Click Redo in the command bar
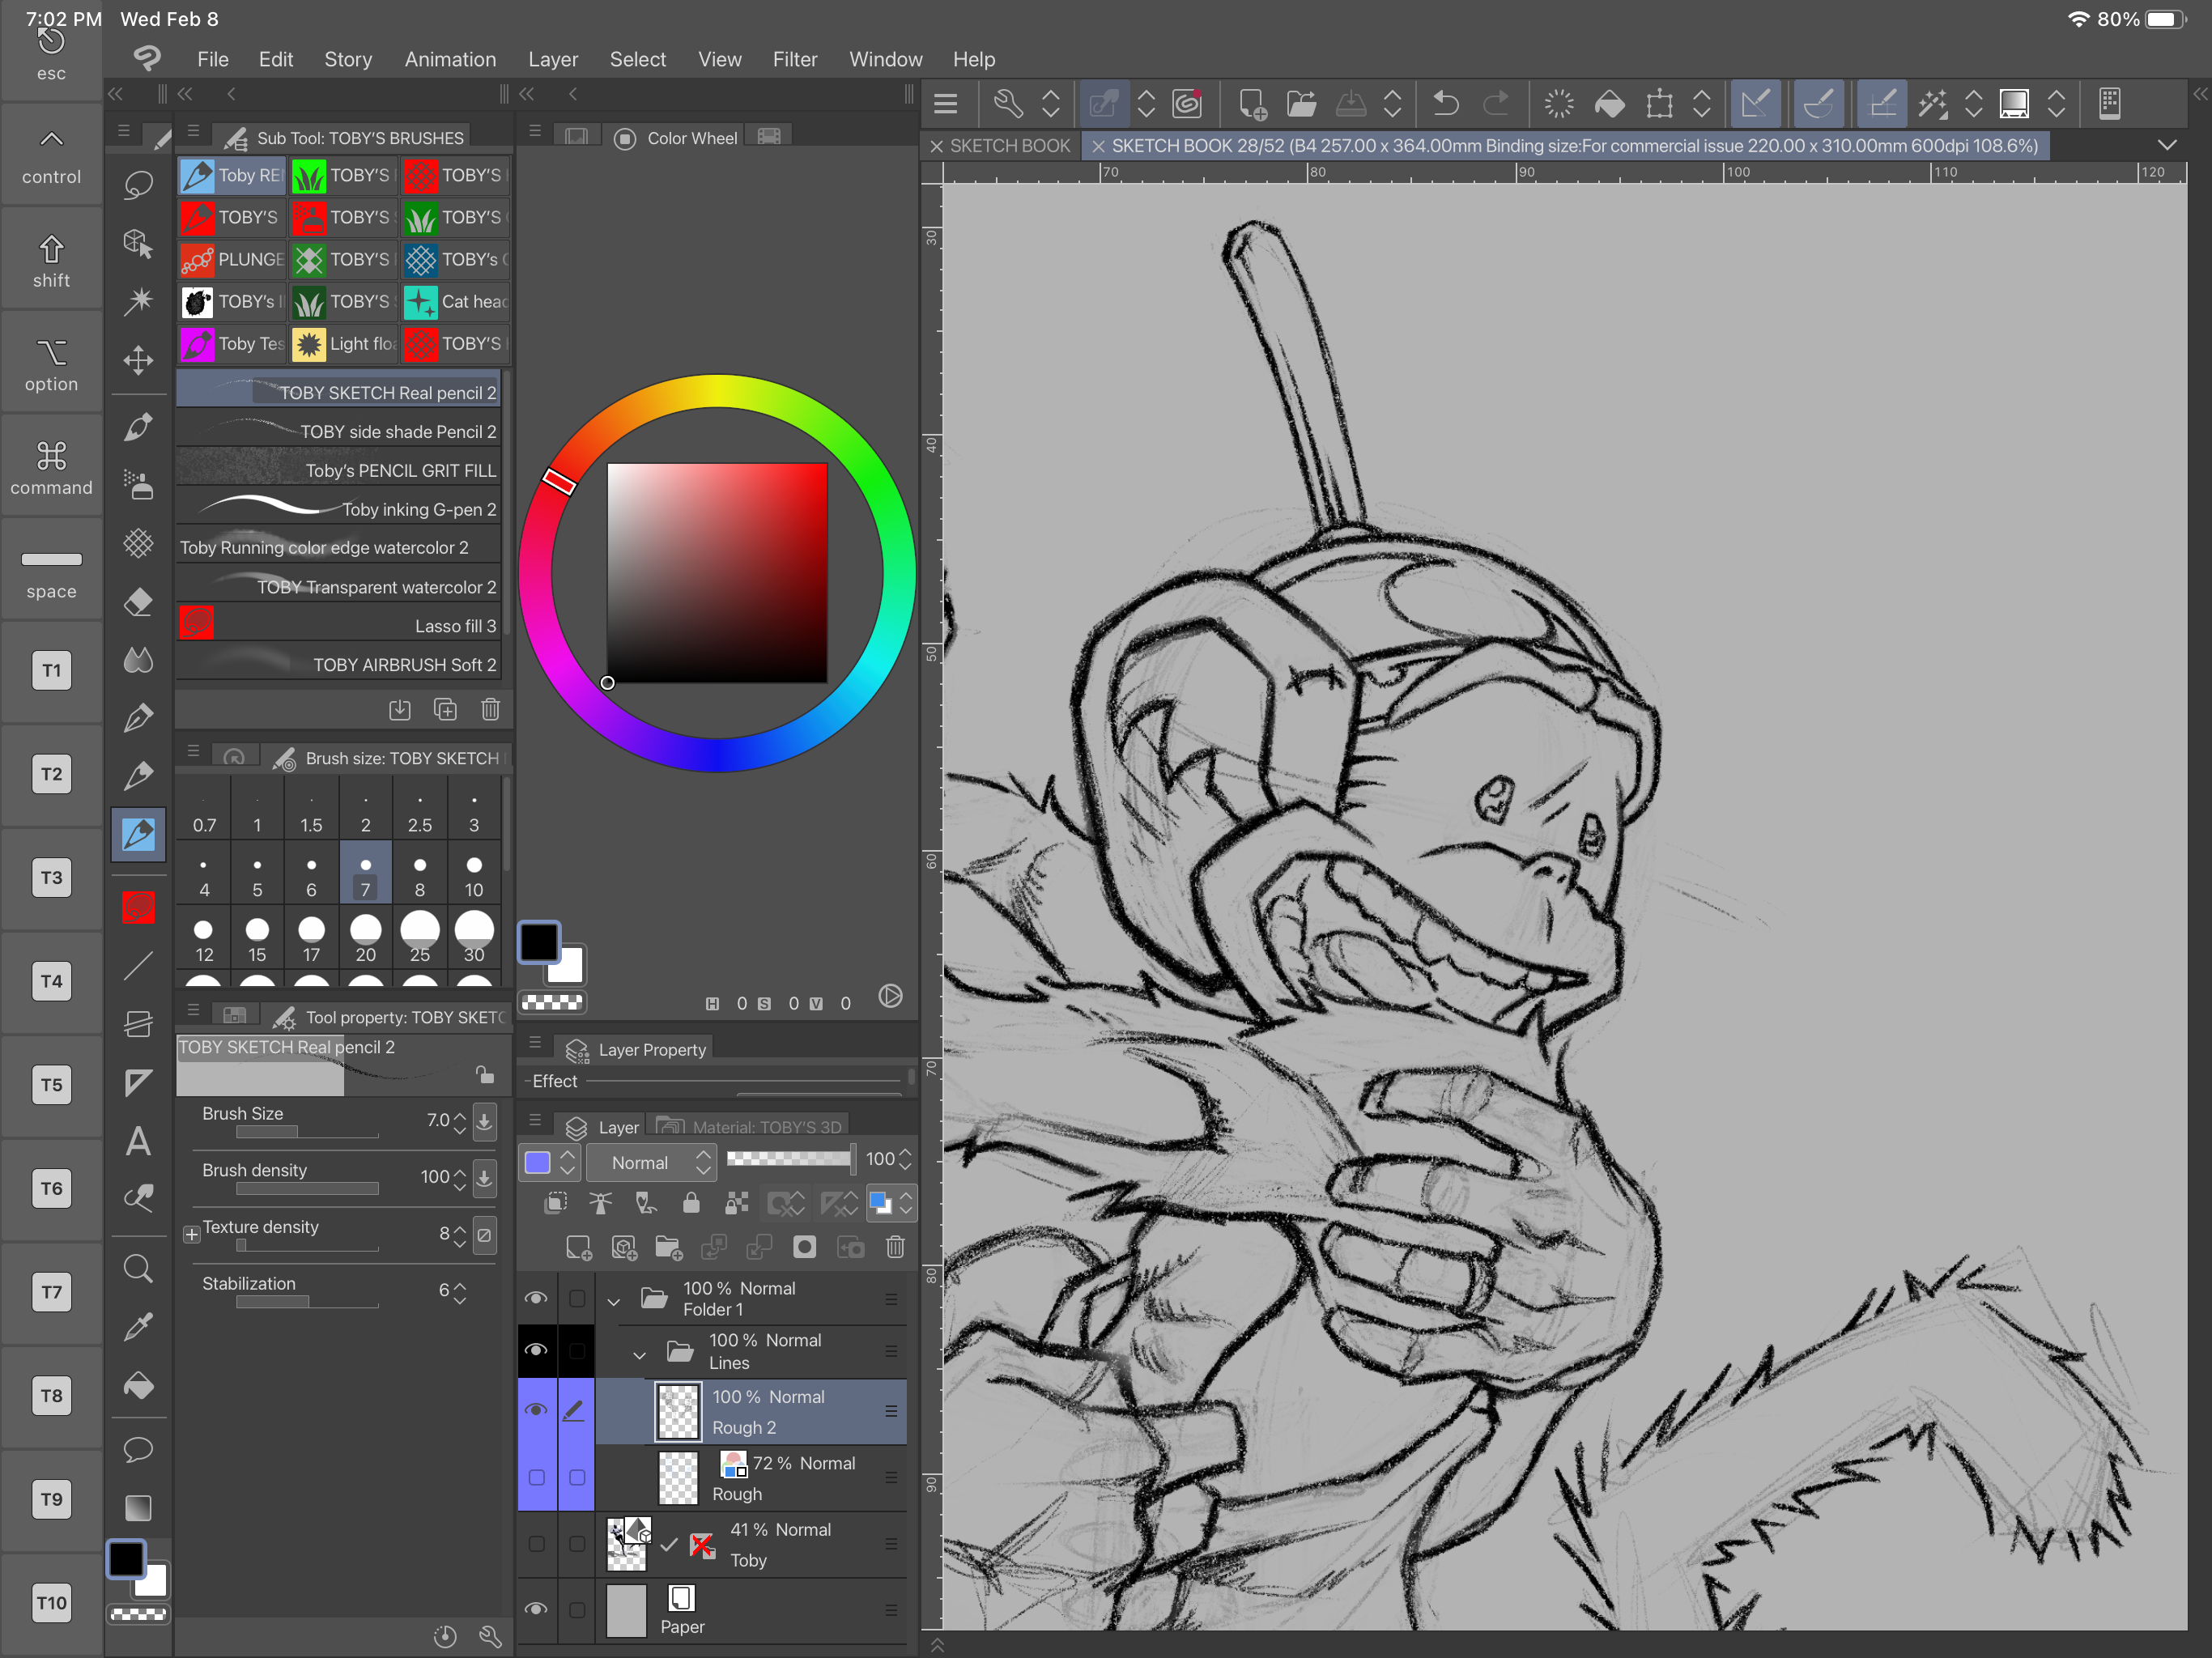The image size is (2212, 1658). (x=1496, y=103)
